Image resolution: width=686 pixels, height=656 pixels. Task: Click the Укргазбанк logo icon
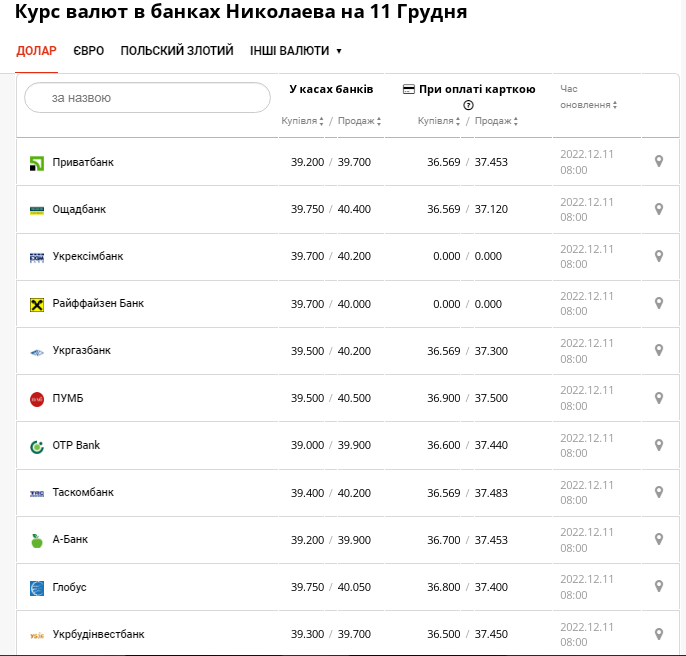pyautogui.click(x=37, y=352)
